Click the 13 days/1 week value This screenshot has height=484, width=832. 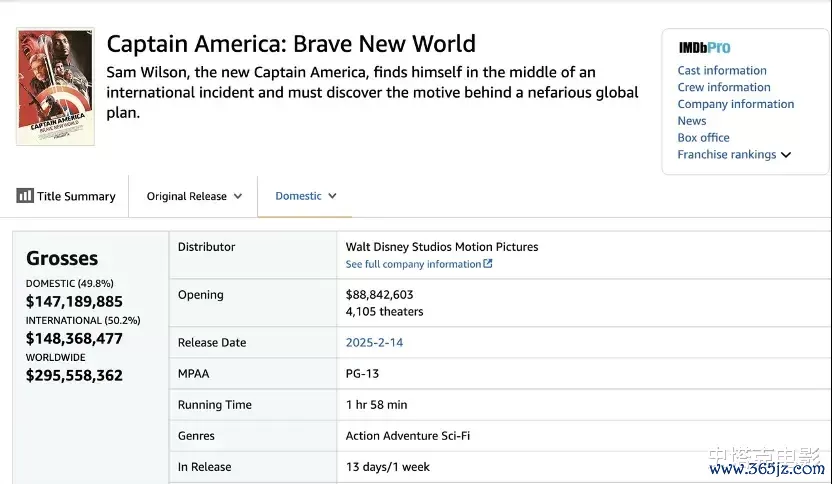[x=388, y=467]
